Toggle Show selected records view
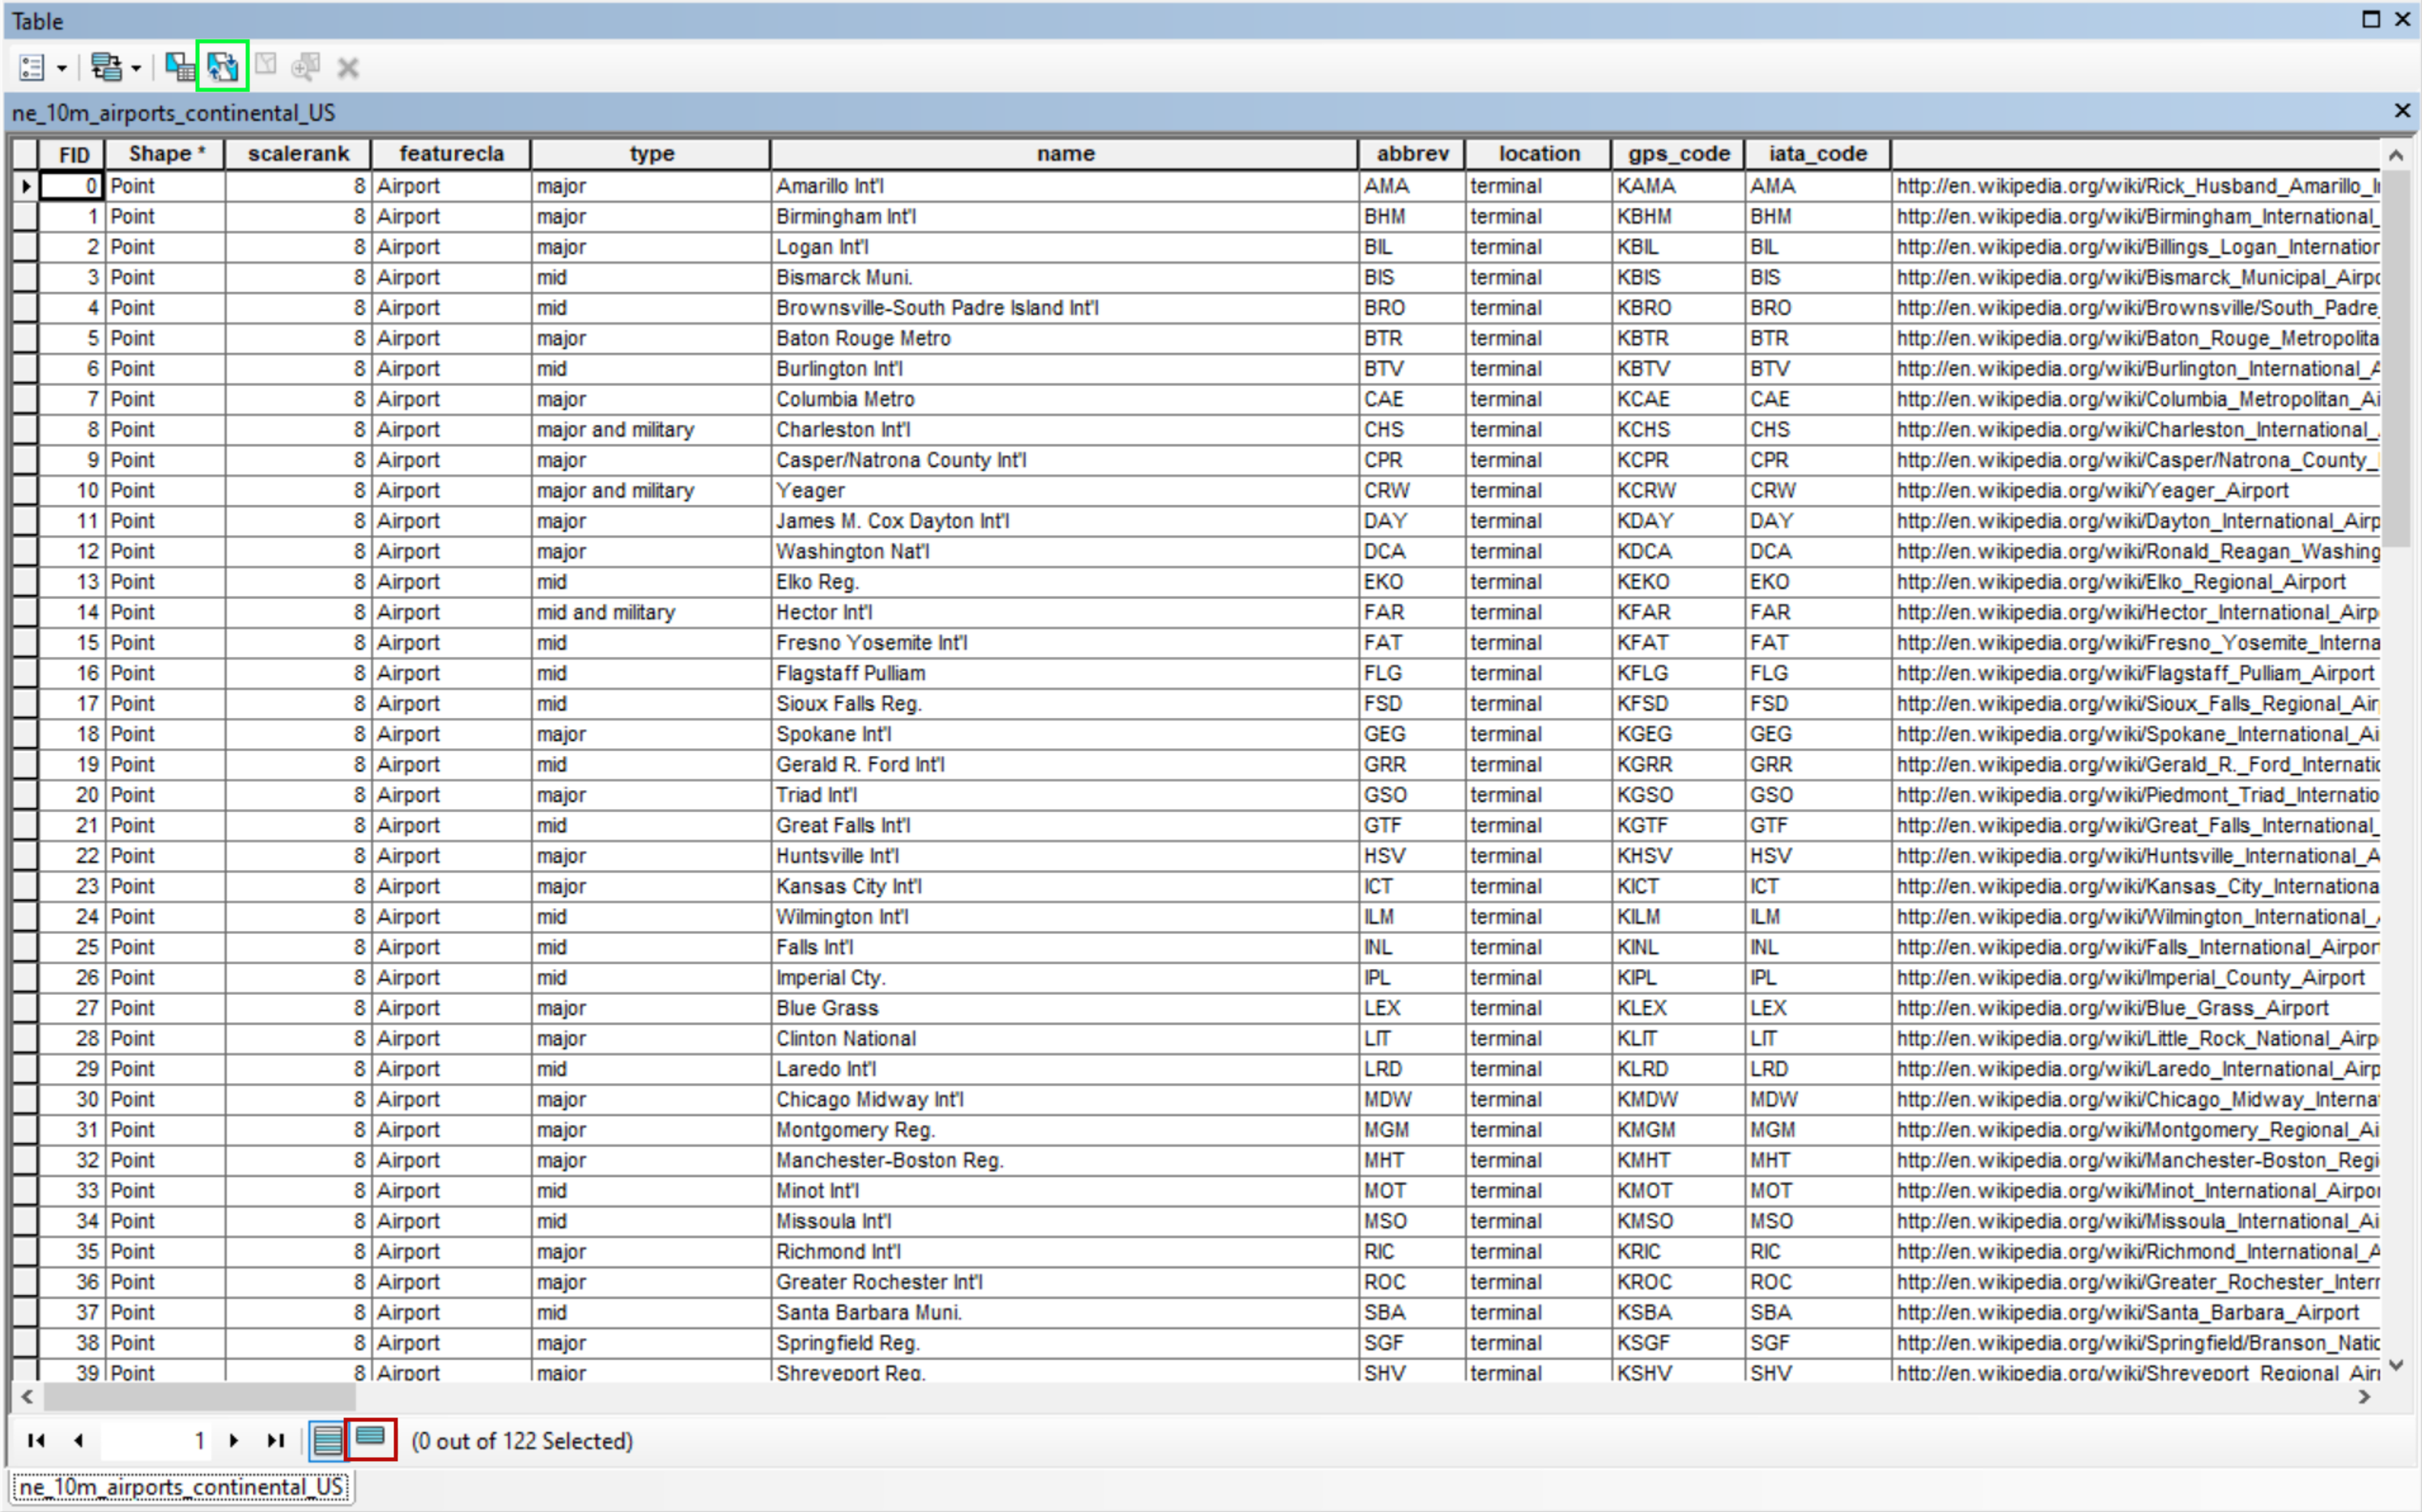Viewport: 2422px width, 1512px height. coord(370,1439)
